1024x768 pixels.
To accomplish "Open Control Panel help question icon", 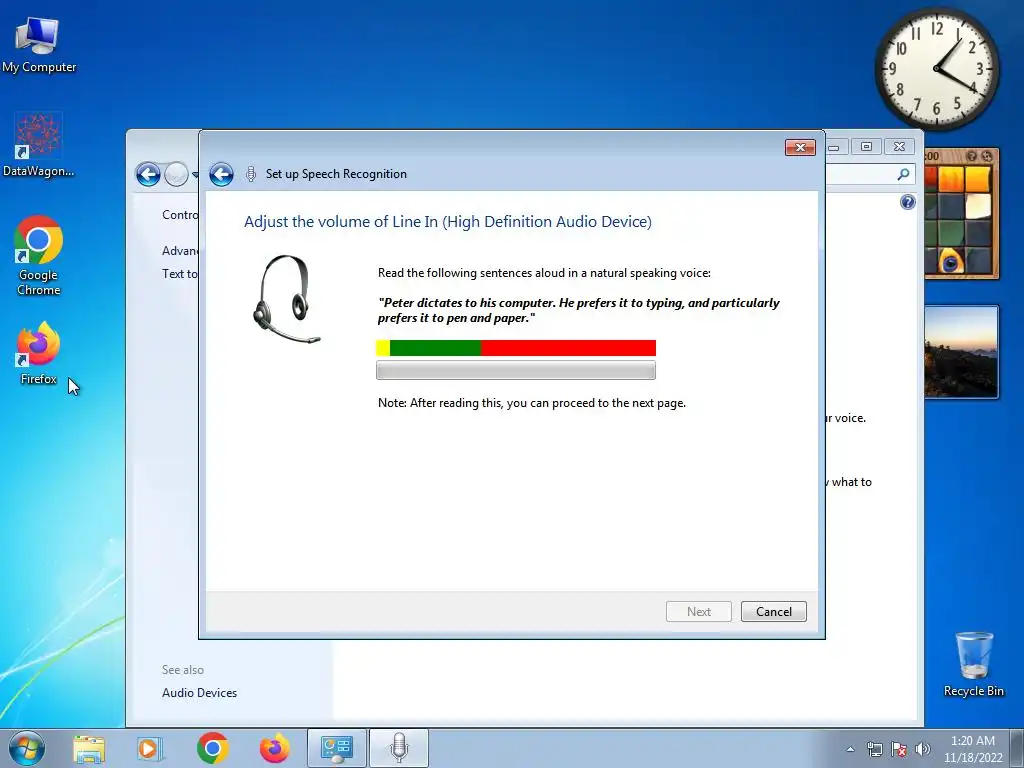I will (x=907, y=202).
